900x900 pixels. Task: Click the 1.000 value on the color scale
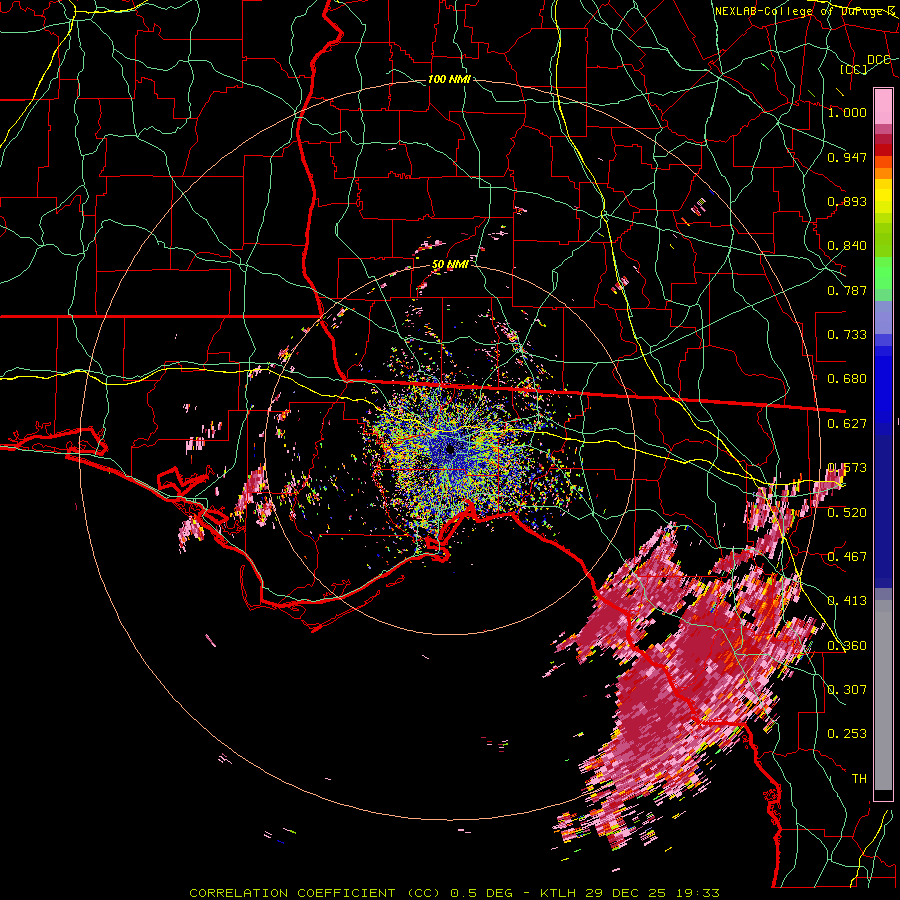point(847,112)
